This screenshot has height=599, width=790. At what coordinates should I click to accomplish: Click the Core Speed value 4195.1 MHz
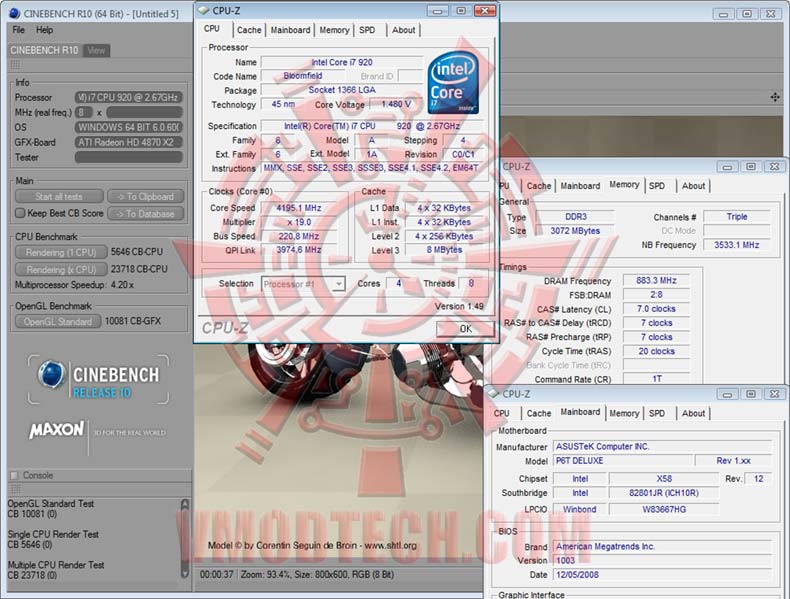click(299, 208)
